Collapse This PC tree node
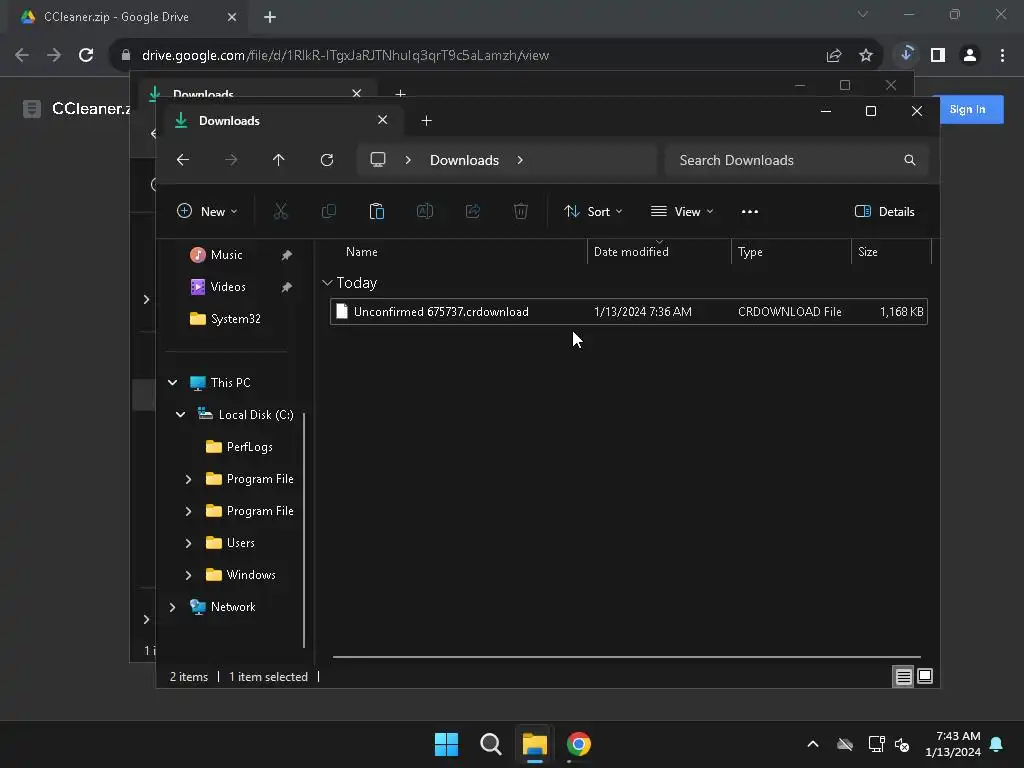1024x768 pixels. tap(172, 383)
